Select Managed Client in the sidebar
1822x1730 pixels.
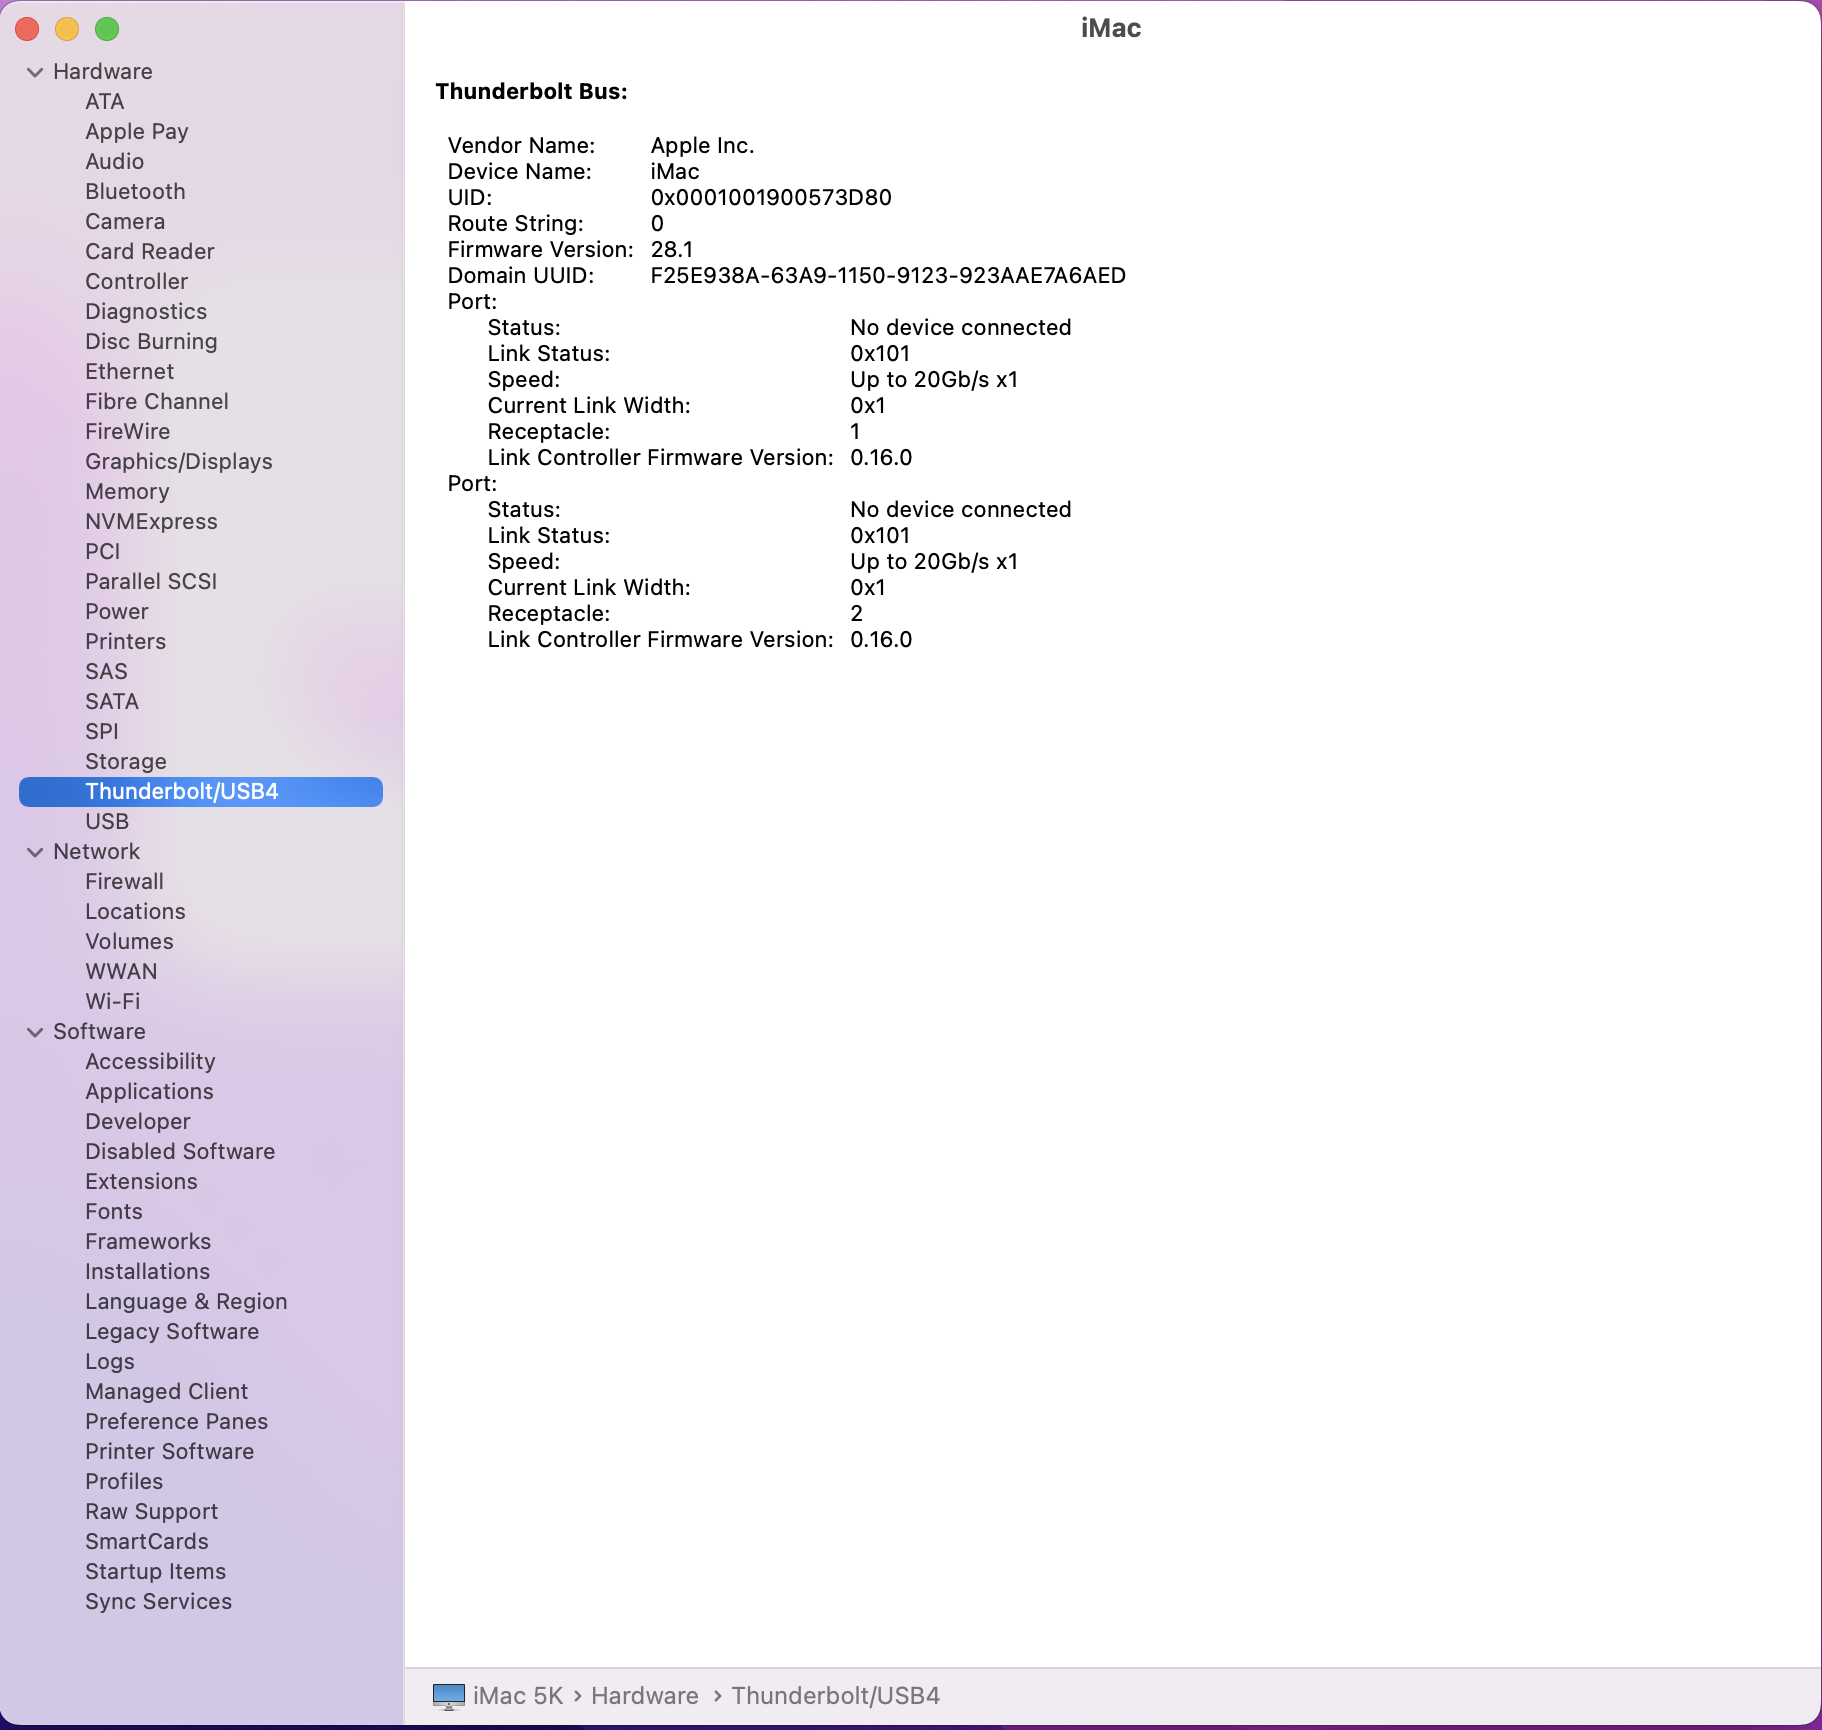click(x=167, y=1392)
